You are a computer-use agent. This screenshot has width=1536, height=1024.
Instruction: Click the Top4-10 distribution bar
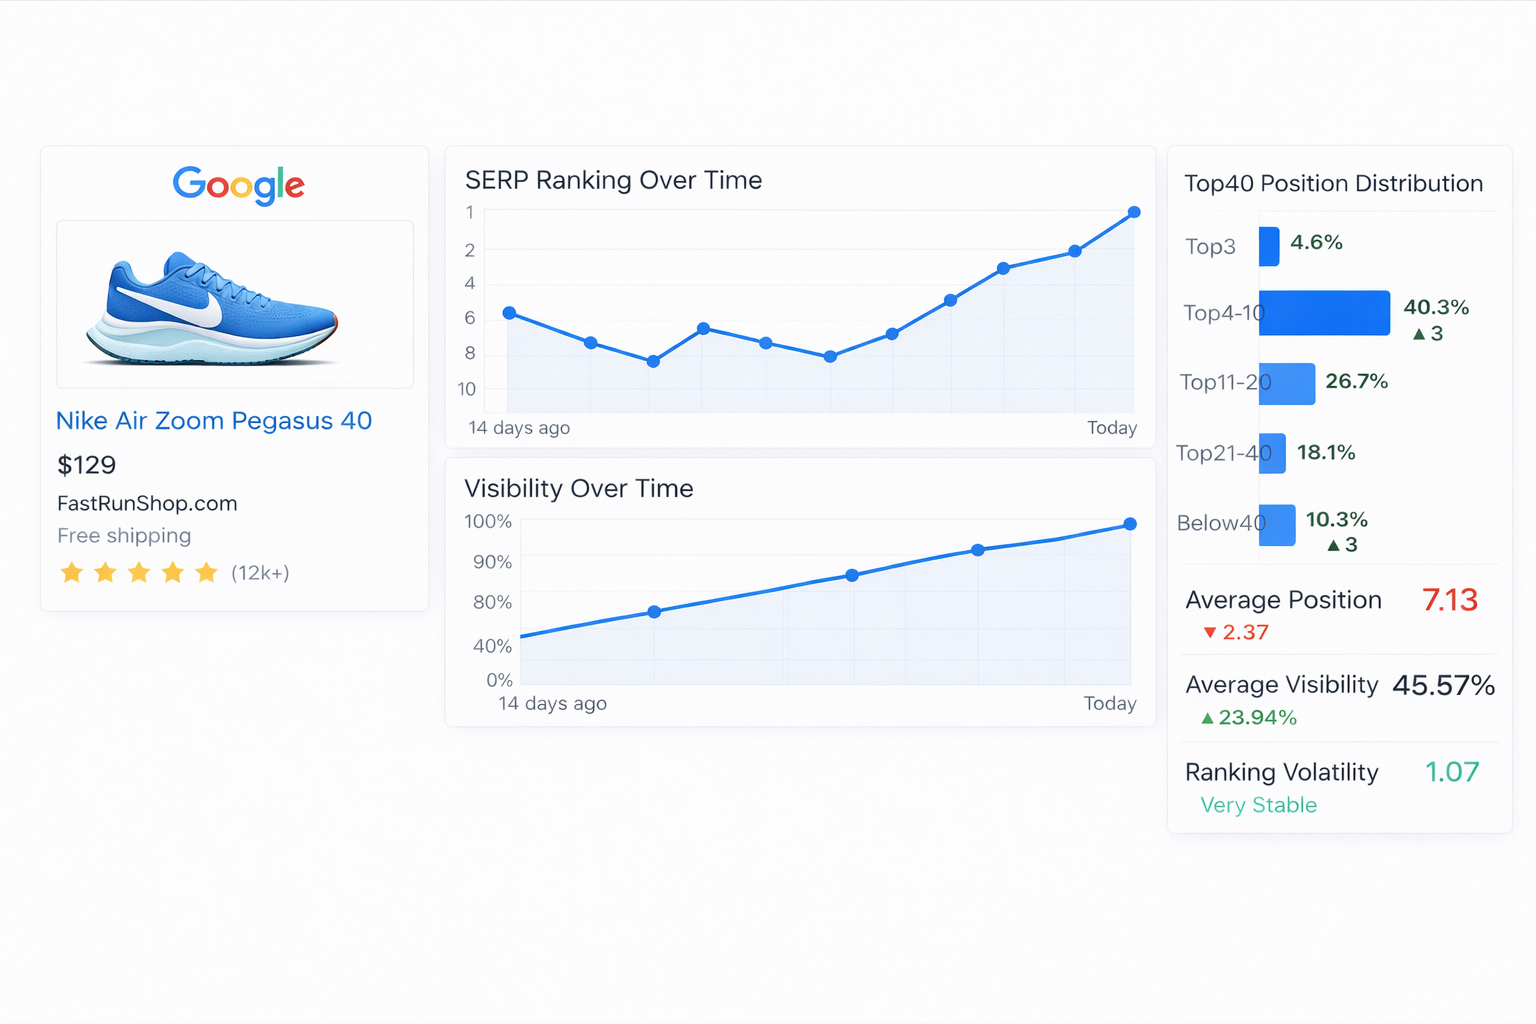(x=1324, y=313)
